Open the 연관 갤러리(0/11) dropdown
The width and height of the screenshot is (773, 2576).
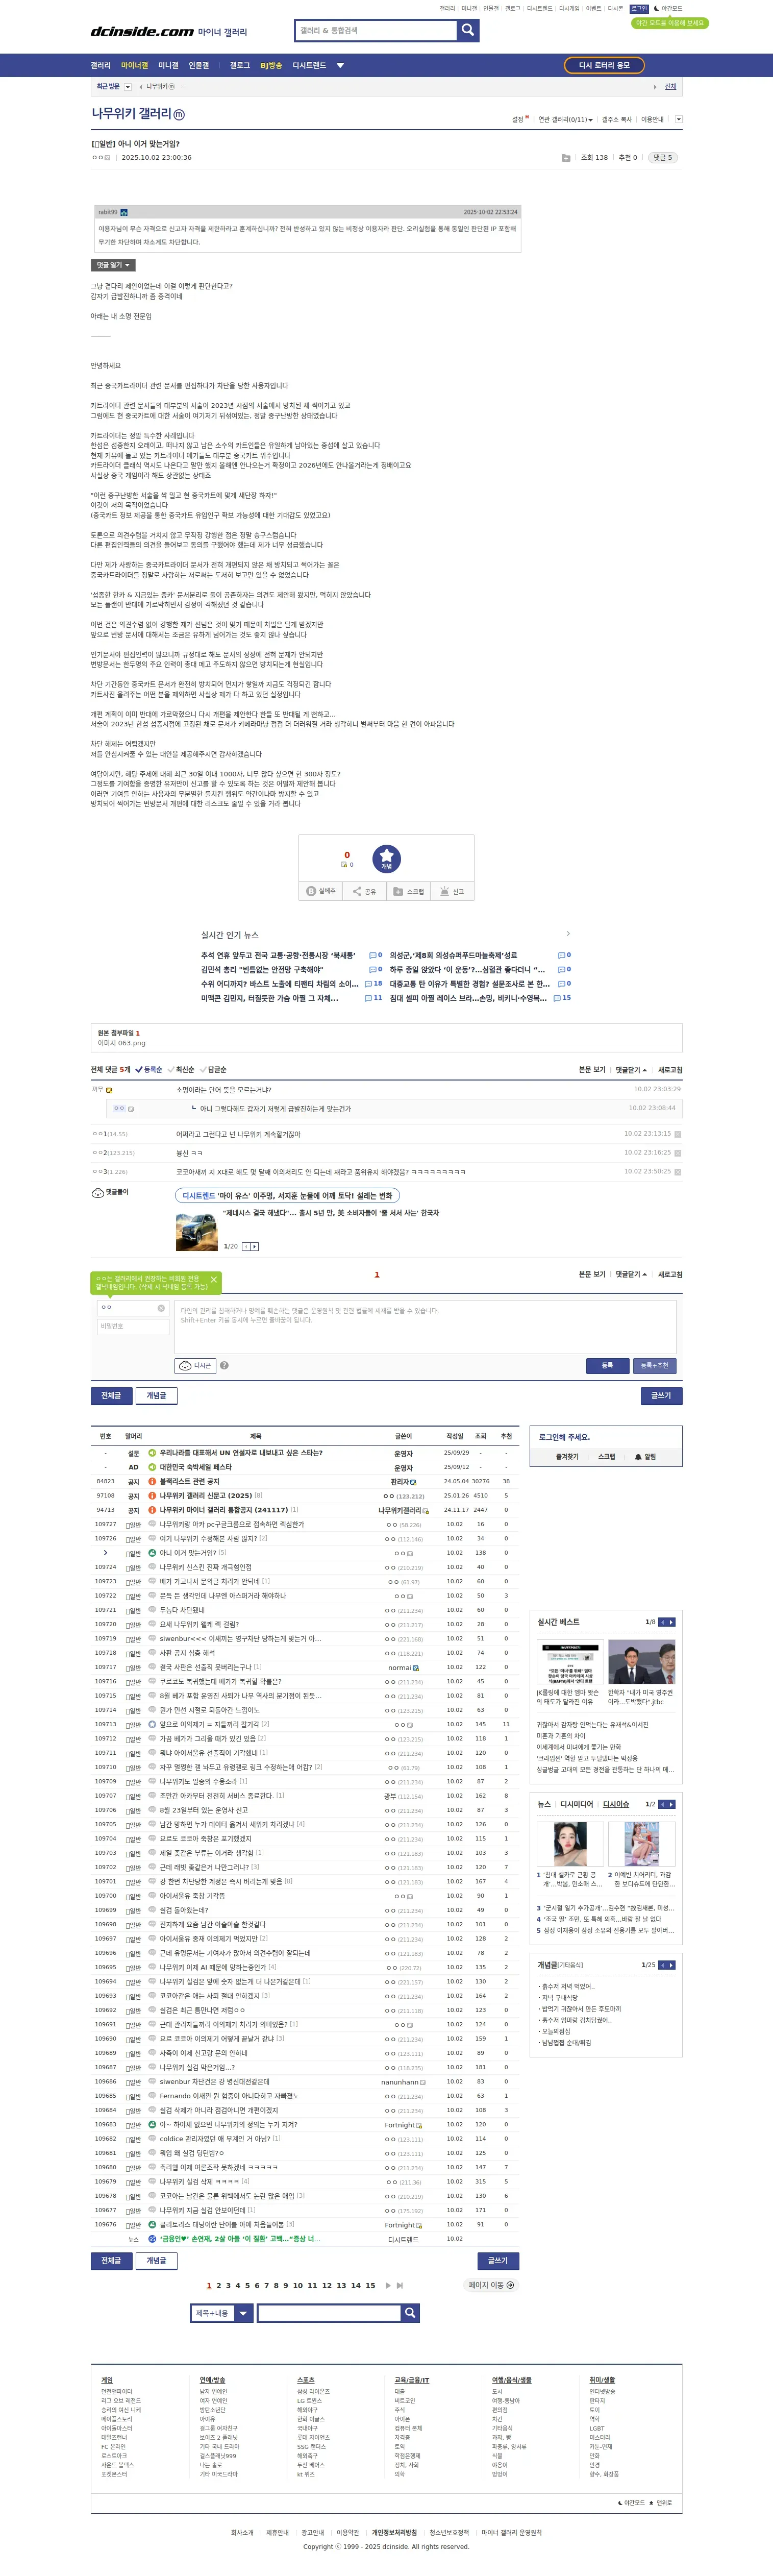(566, 119)
